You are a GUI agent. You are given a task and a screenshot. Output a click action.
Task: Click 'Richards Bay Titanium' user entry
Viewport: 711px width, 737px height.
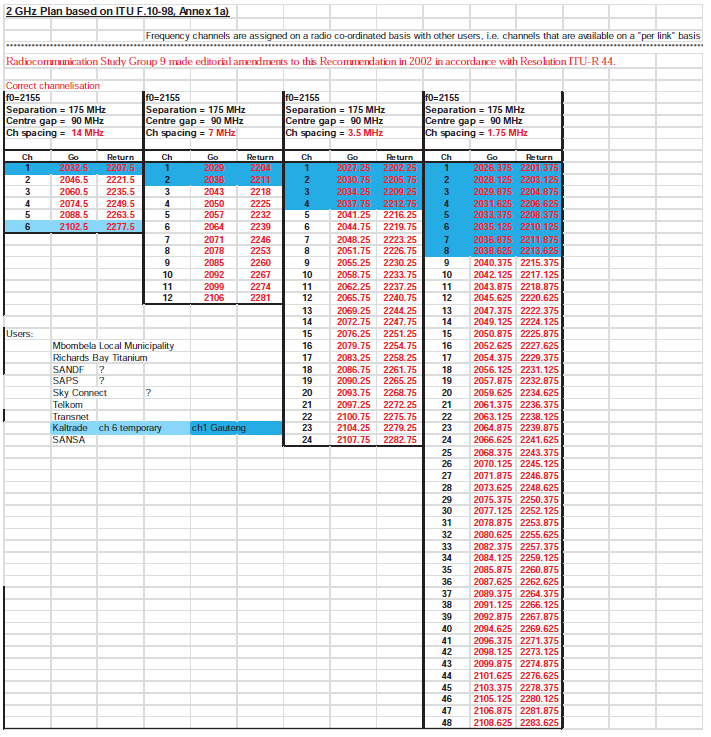coord(100,358)
